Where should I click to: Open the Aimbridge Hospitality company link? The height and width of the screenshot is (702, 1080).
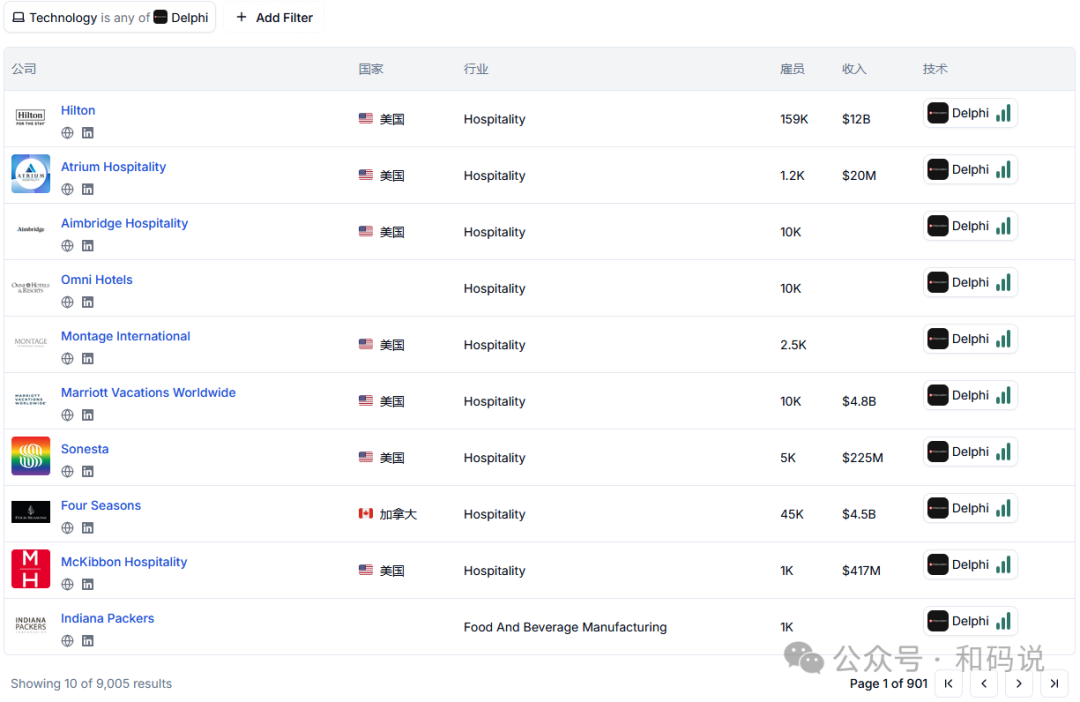tap(124, 223)
